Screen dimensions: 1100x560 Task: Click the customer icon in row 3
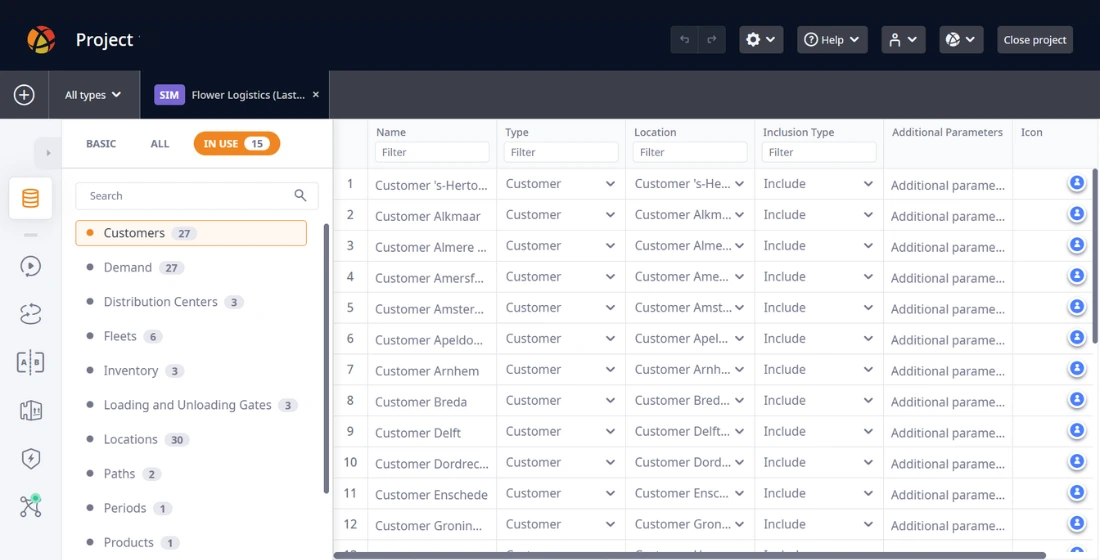(x=1077, y=244)
